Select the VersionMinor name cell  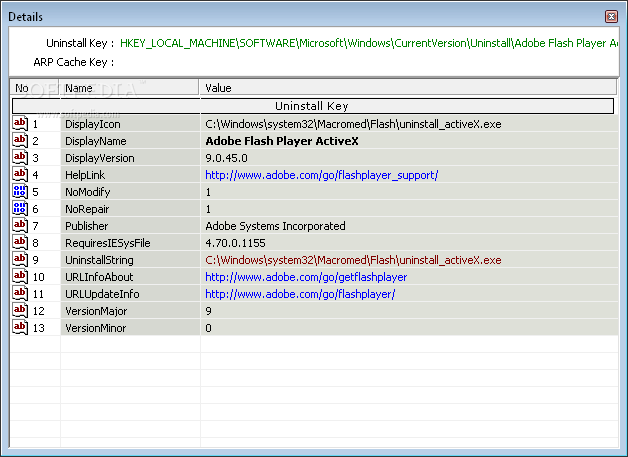[130, 328]
